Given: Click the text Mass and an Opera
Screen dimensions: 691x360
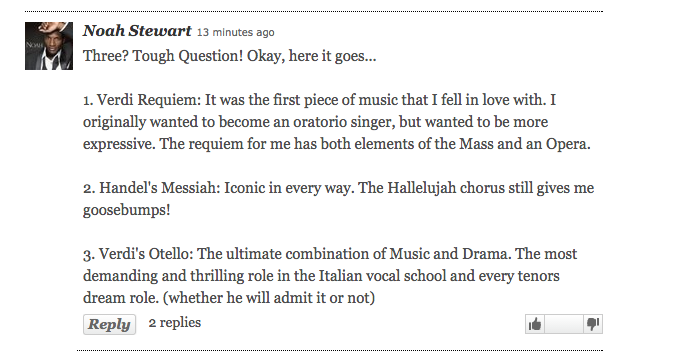Looking at the screenshot, I should click(524, 144).
